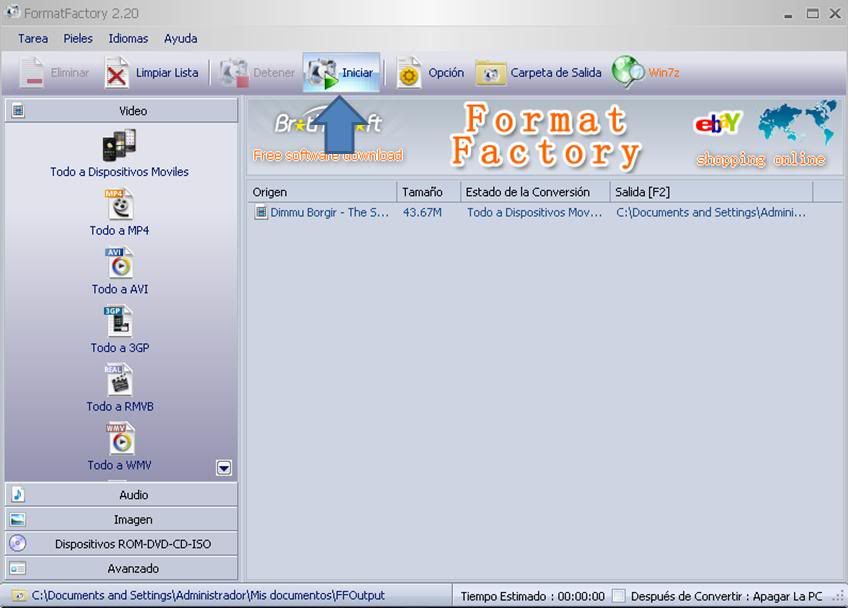
Task: Select the Todo a MP4 icon
Action: tap(119, 204)
